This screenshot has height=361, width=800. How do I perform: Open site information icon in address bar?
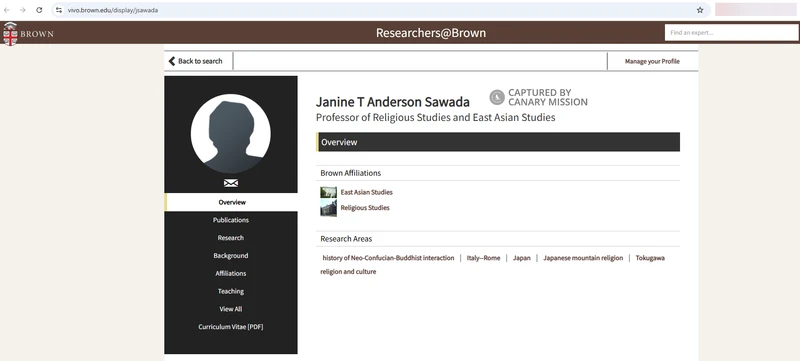point(59,10)
